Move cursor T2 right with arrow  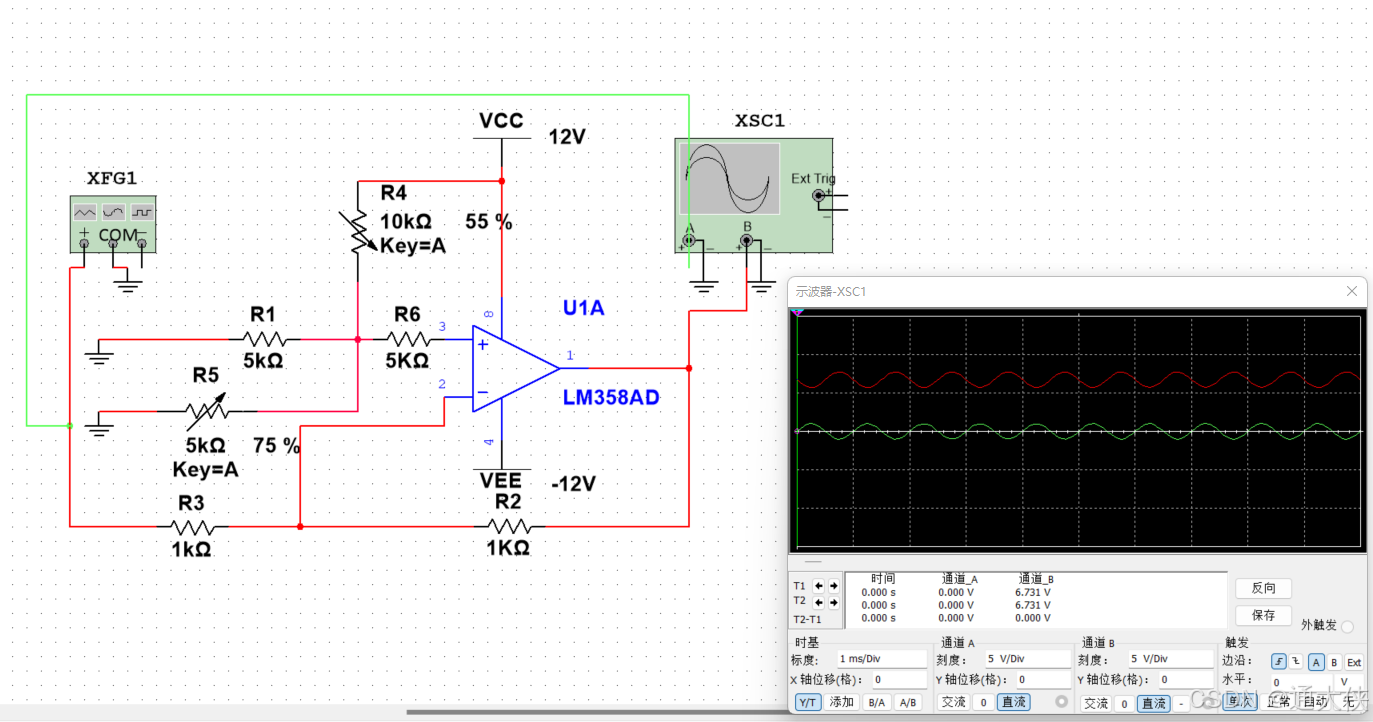[832, 602]
